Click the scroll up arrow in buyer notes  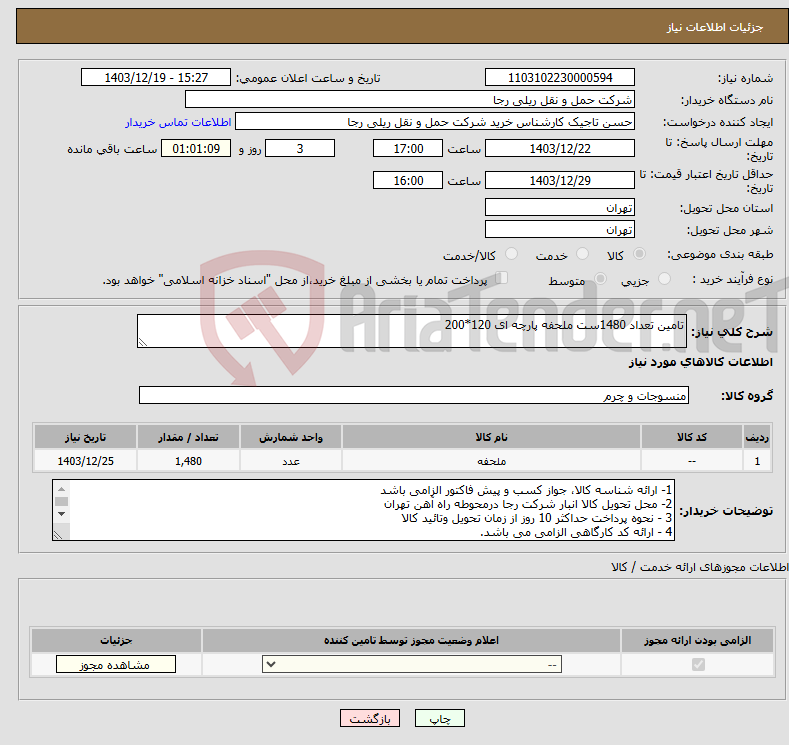pyautogui.click(x=61, y=488)
